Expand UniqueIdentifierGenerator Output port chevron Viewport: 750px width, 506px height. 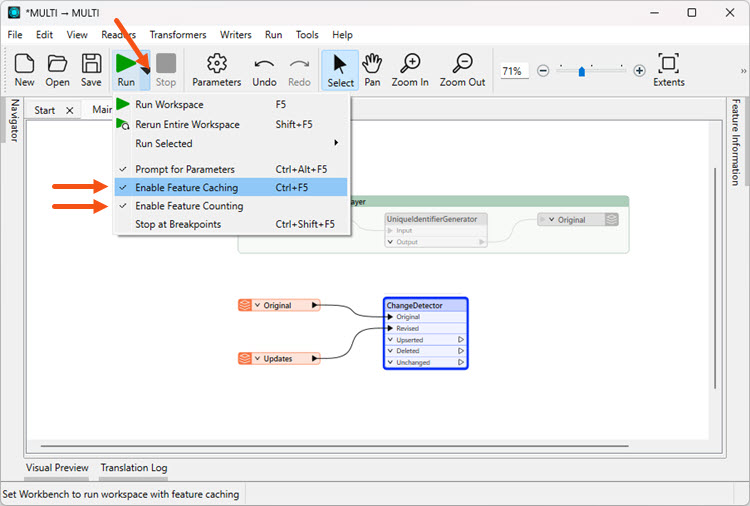point(390,242)
